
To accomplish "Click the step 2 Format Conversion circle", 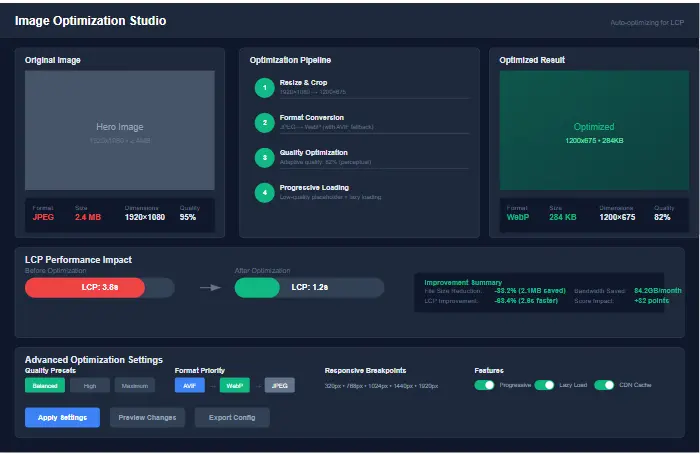I will [264, 123].
